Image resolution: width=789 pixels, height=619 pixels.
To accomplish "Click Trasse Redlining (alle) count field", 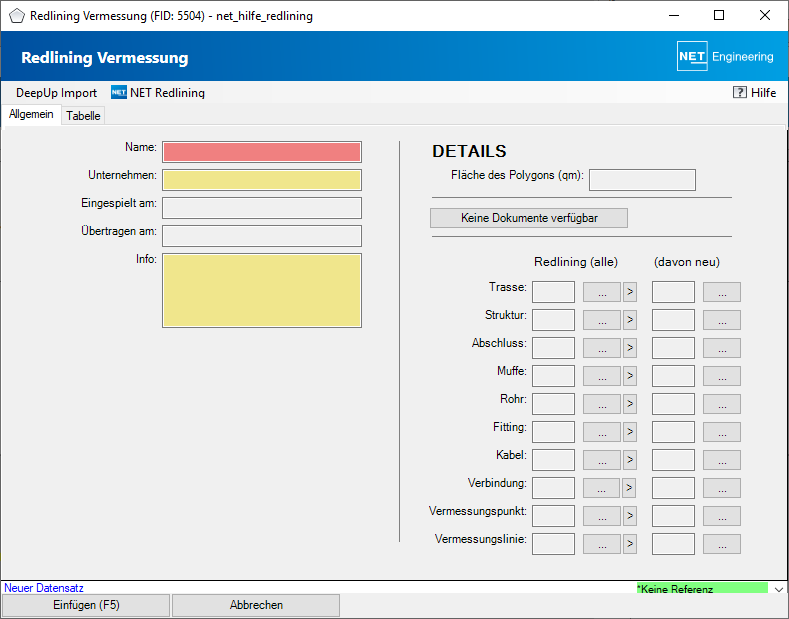I will [554, 292].
